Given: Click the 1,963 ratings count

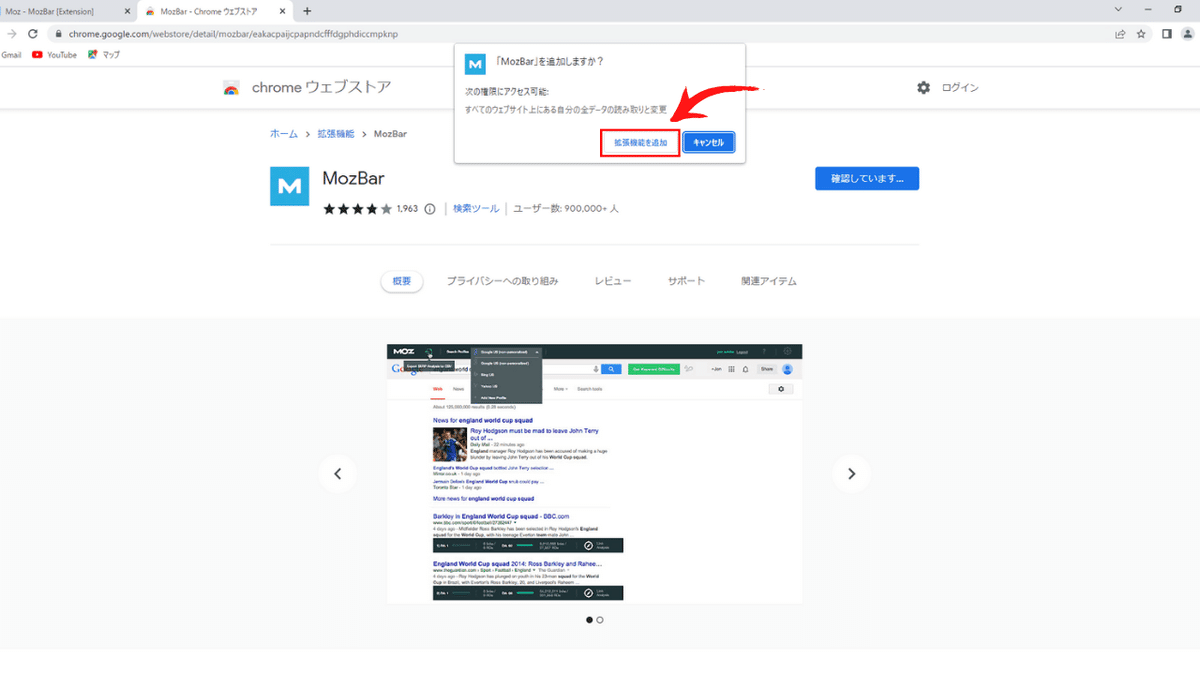Looking at the screenshot, I should coord(407,209).
